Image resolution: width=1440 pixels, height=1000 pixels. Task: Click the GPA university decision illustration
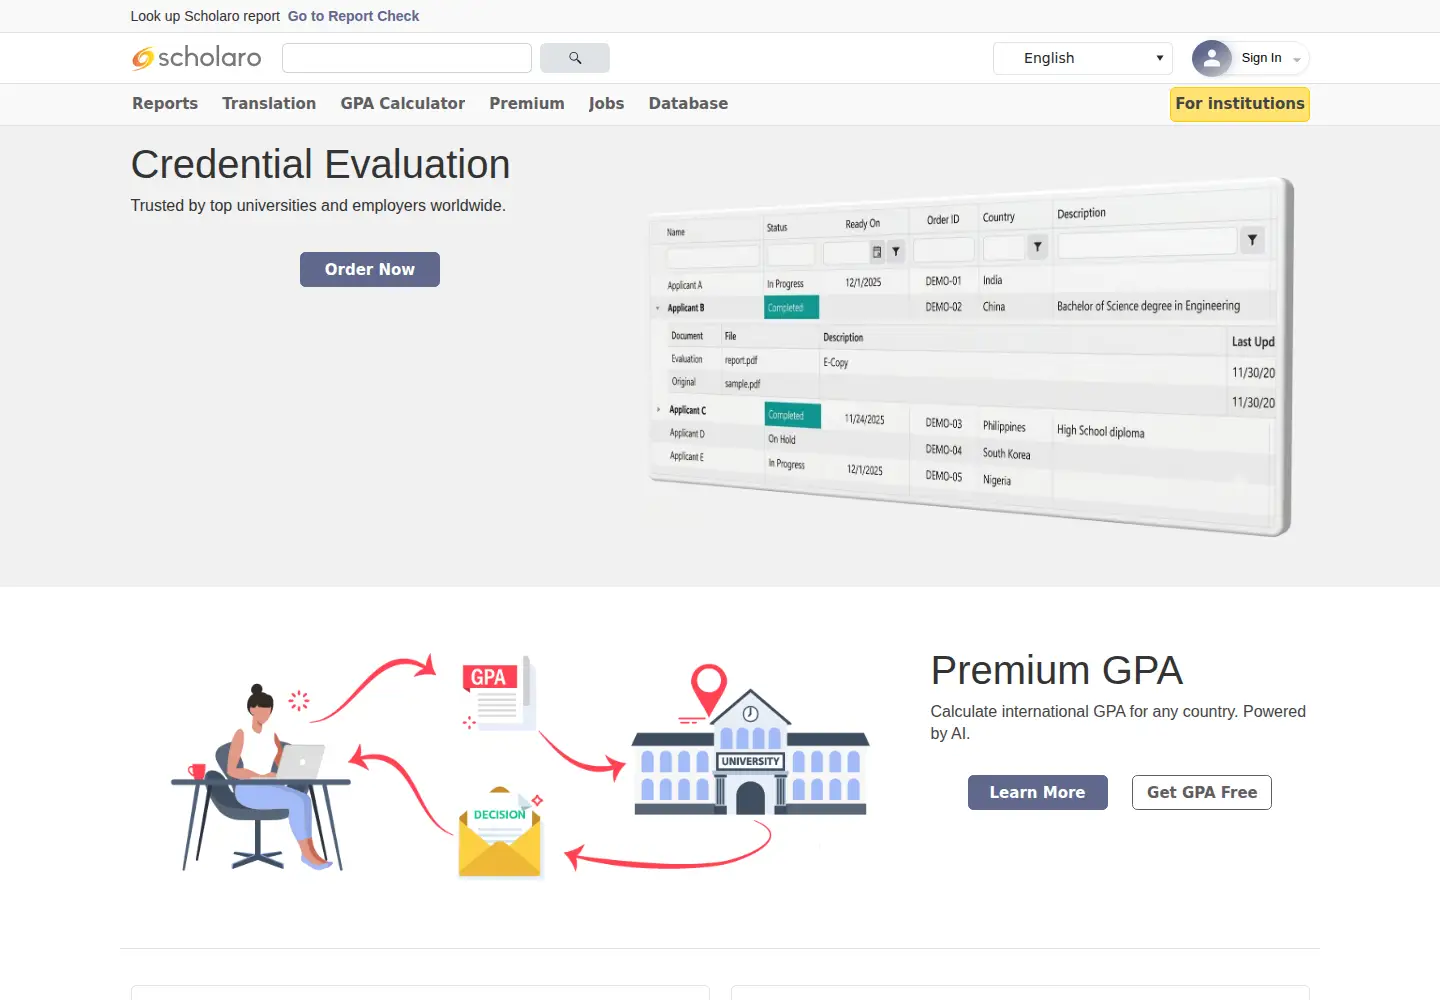(520, 765)
